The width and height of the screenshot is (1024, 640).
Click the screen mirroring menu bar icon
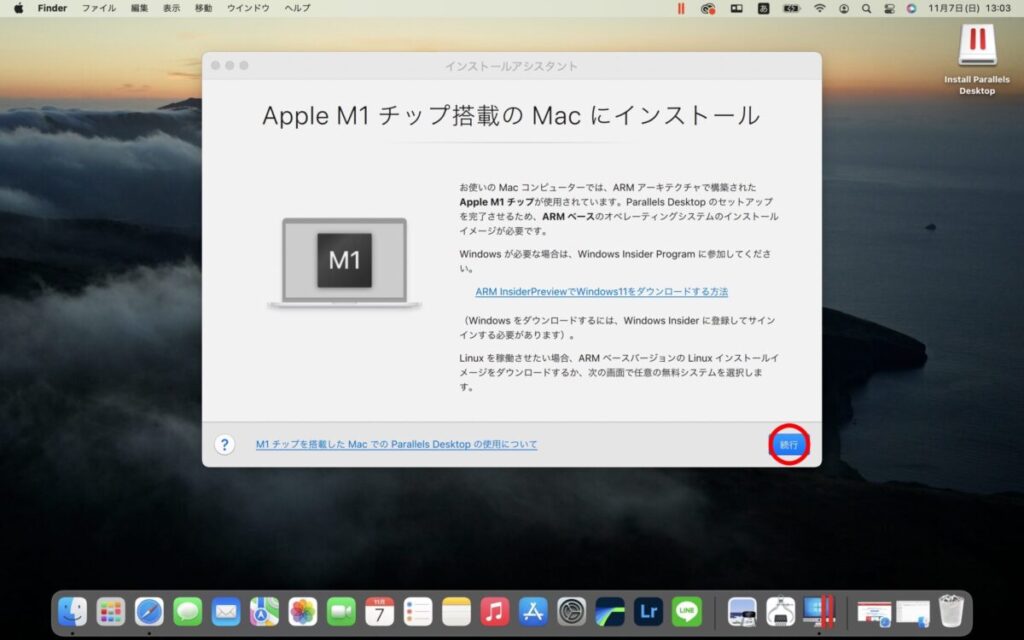pos(736,8)
